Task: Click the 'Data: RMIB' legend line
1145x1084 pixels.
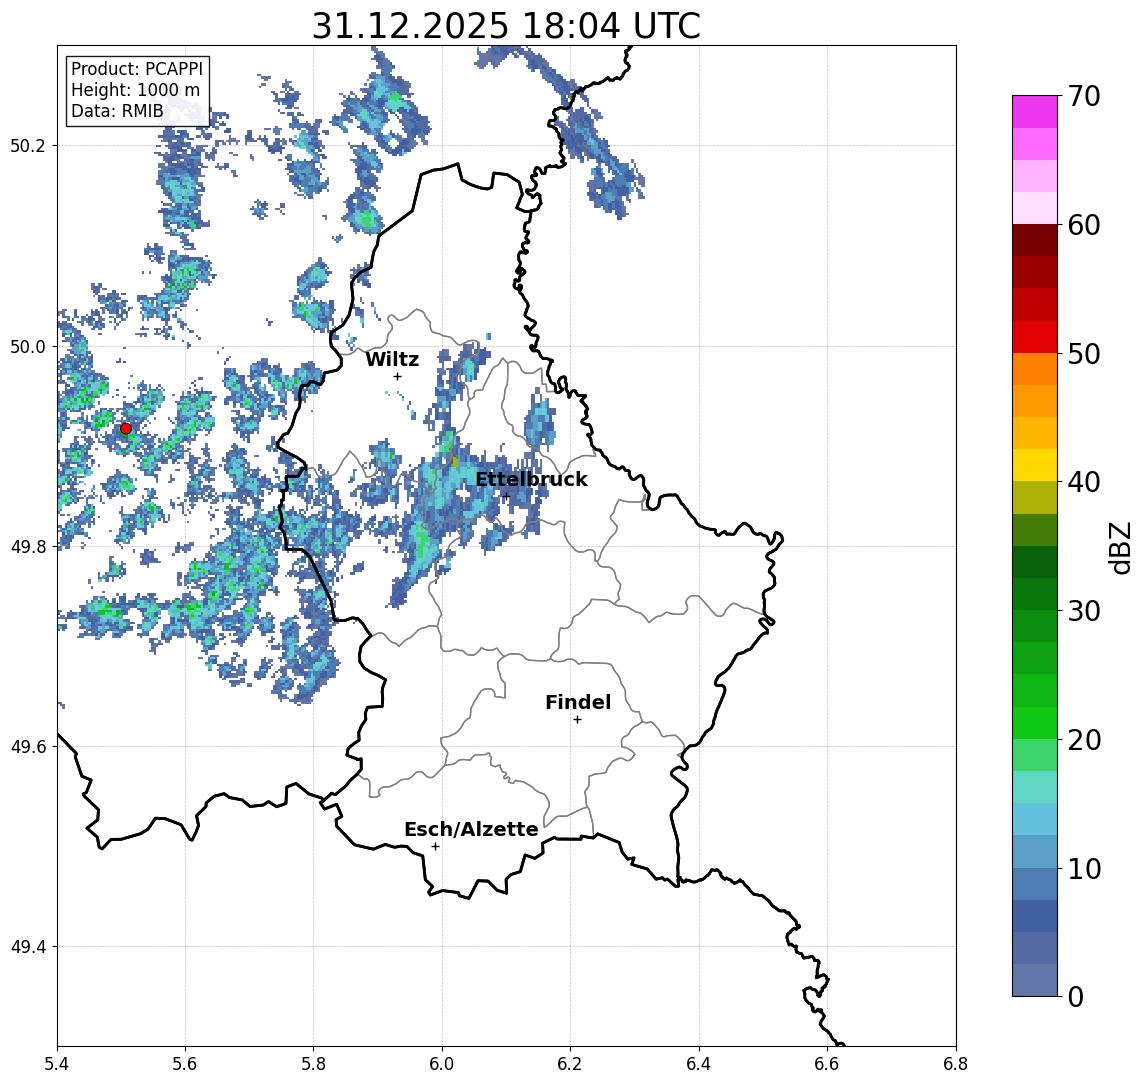Action: tap(117, 111)
